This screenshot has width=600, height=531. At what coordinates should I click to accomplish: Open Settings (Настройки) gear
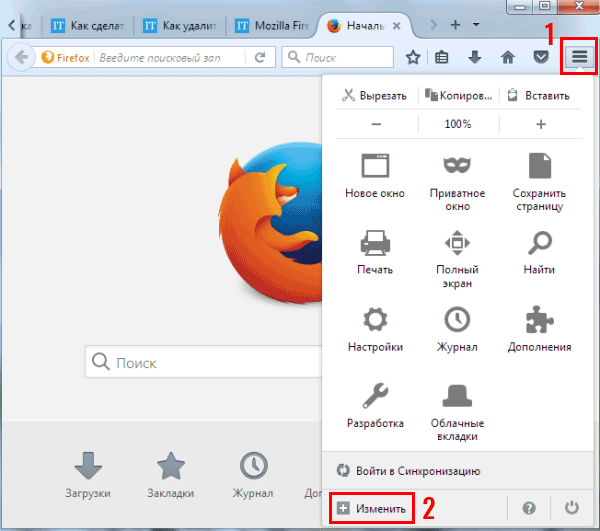tap(375, 329)
